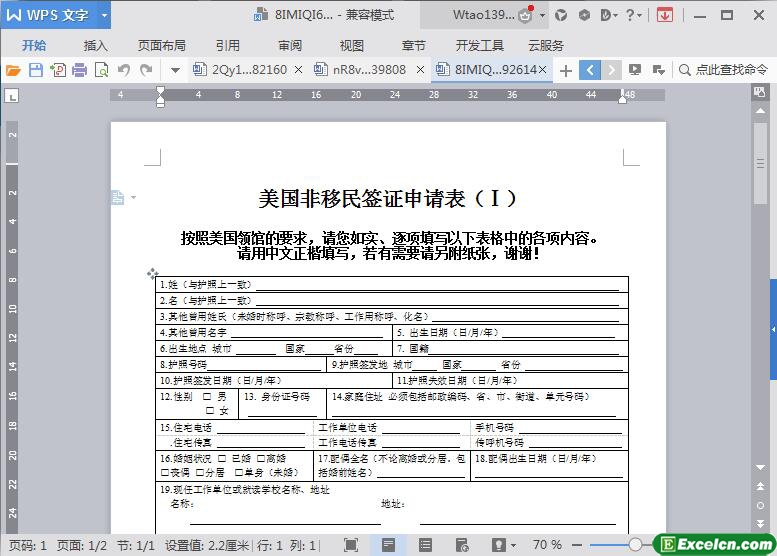Redo the last undone action
This screenshot has height=556, width=777.
point(146,70)
